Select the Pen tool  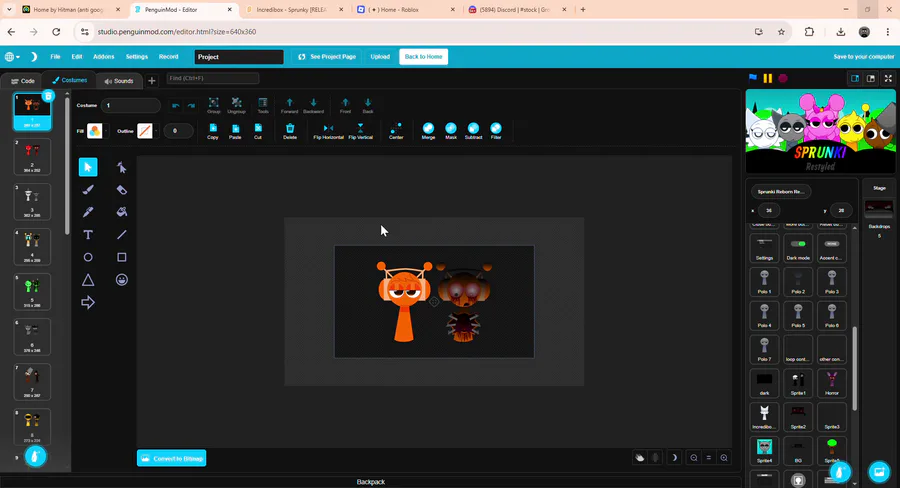point(88,212)
